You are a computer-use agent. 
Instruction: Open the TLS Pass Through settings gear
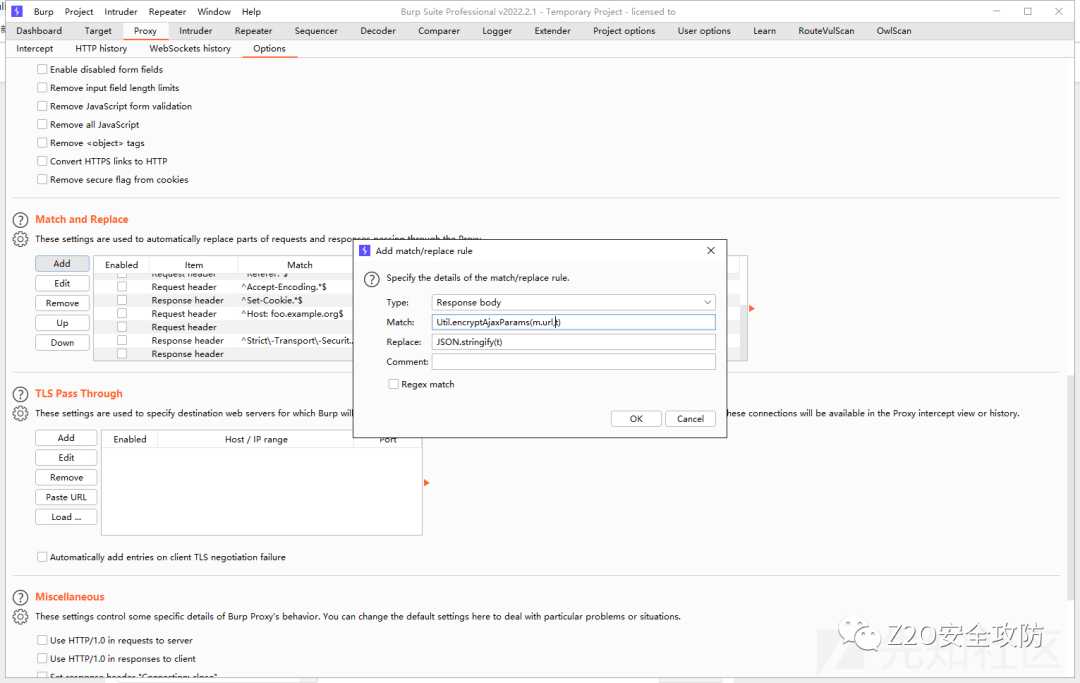click(x=21, y=413)
